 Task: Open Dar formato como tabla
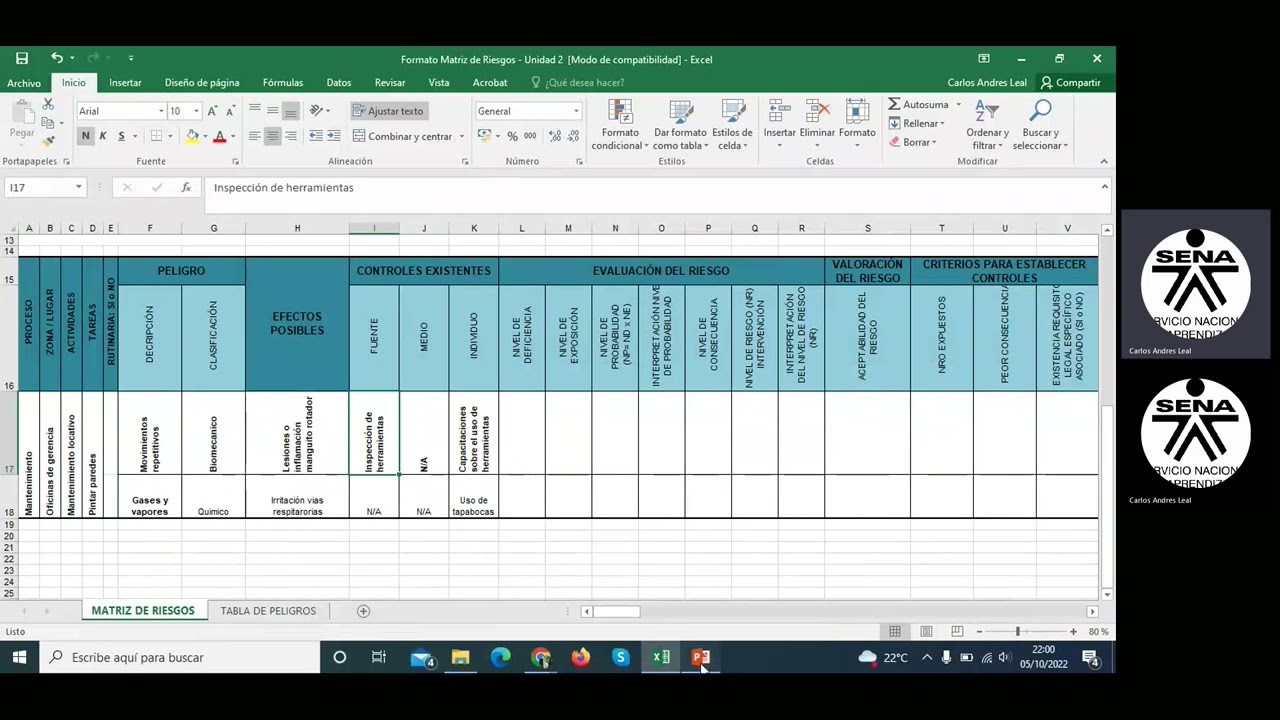click(680, 126)
